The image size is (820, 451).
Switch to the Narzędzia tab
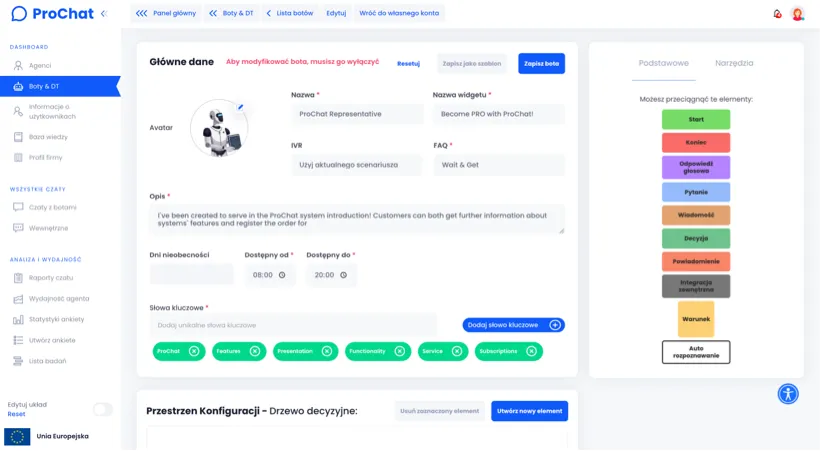click(x=734, y=63)
